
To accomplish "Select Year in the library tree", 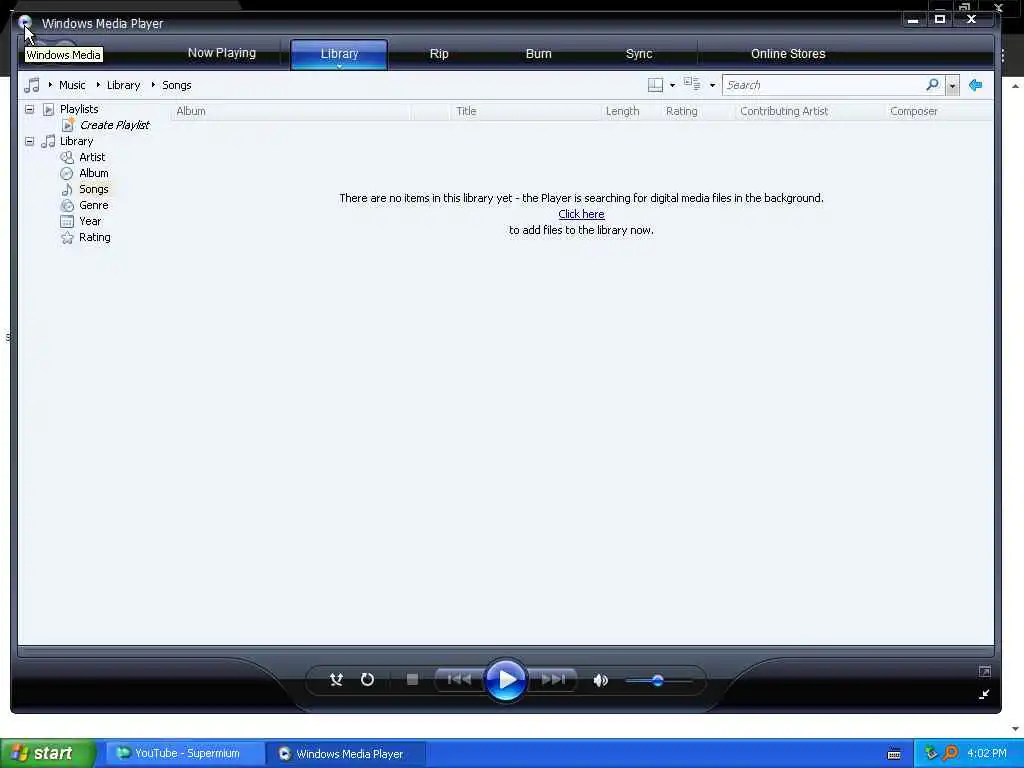I will pyautogui.click(x=90, y=221).
